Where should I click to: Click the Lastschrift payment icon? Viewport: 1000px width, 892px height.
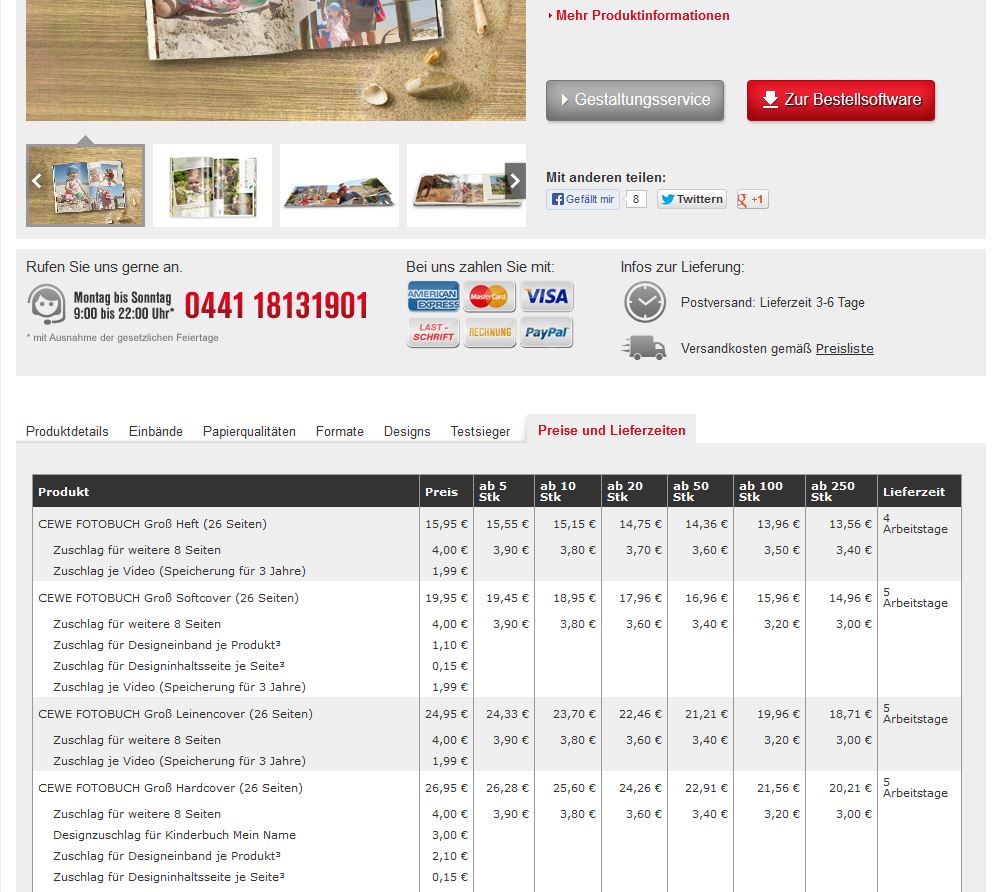pos(433,332)
